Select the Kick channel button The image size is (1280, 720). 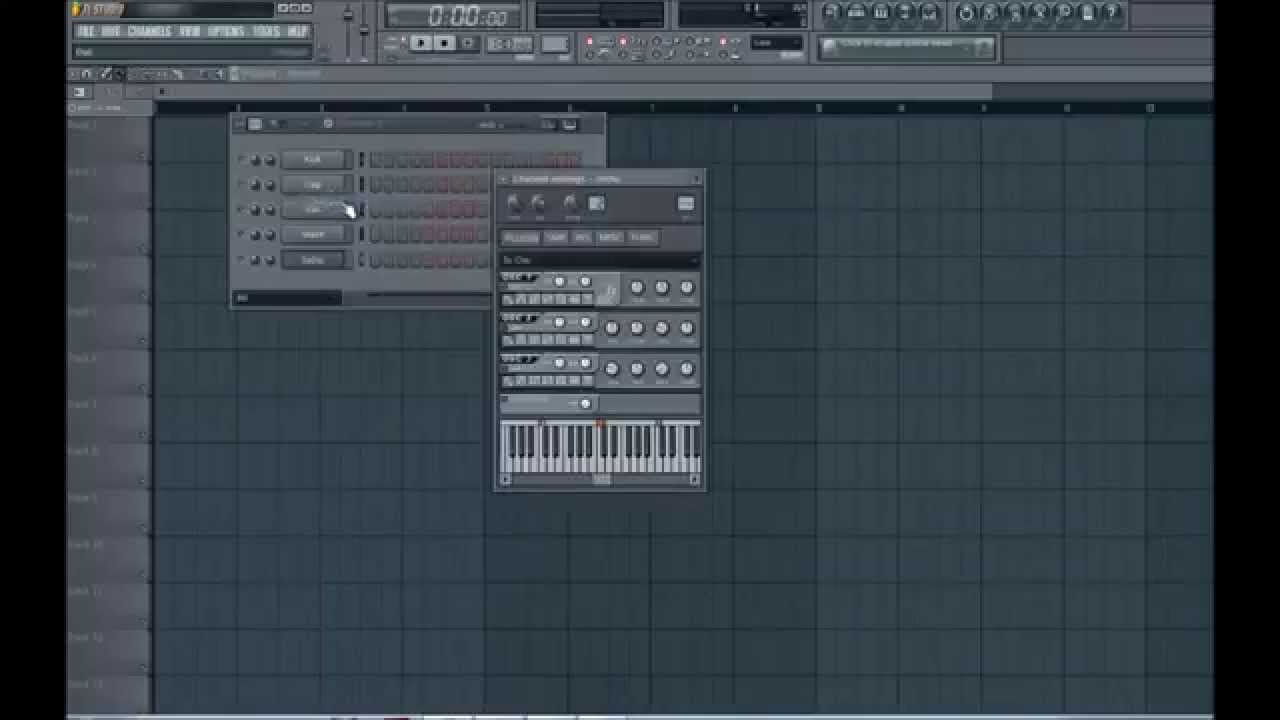pyautogui.click(x=313, y=160)
